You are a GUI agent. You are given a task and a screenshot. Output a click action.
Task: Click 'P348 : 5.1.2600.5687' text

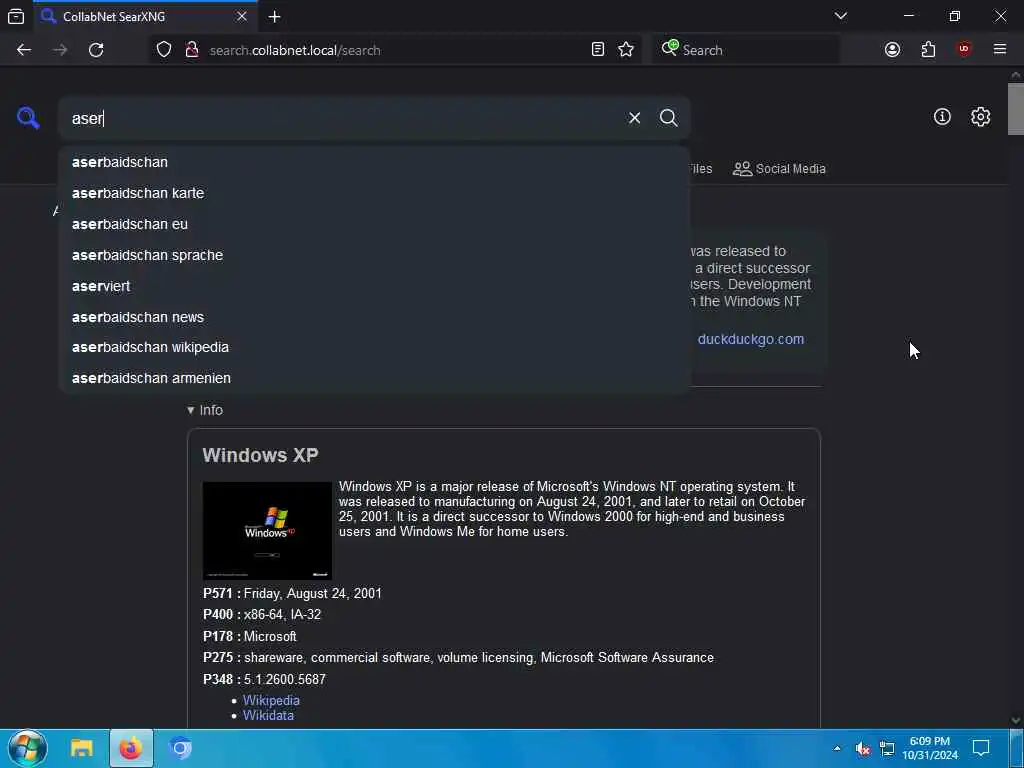[x=264, y=679]
